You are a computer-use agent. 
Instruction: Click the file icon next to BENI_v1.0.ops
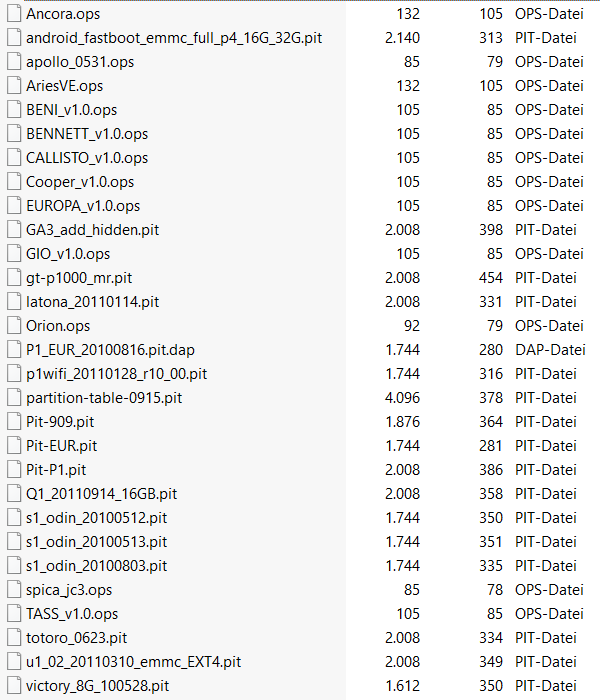click(x=13, y=110)
